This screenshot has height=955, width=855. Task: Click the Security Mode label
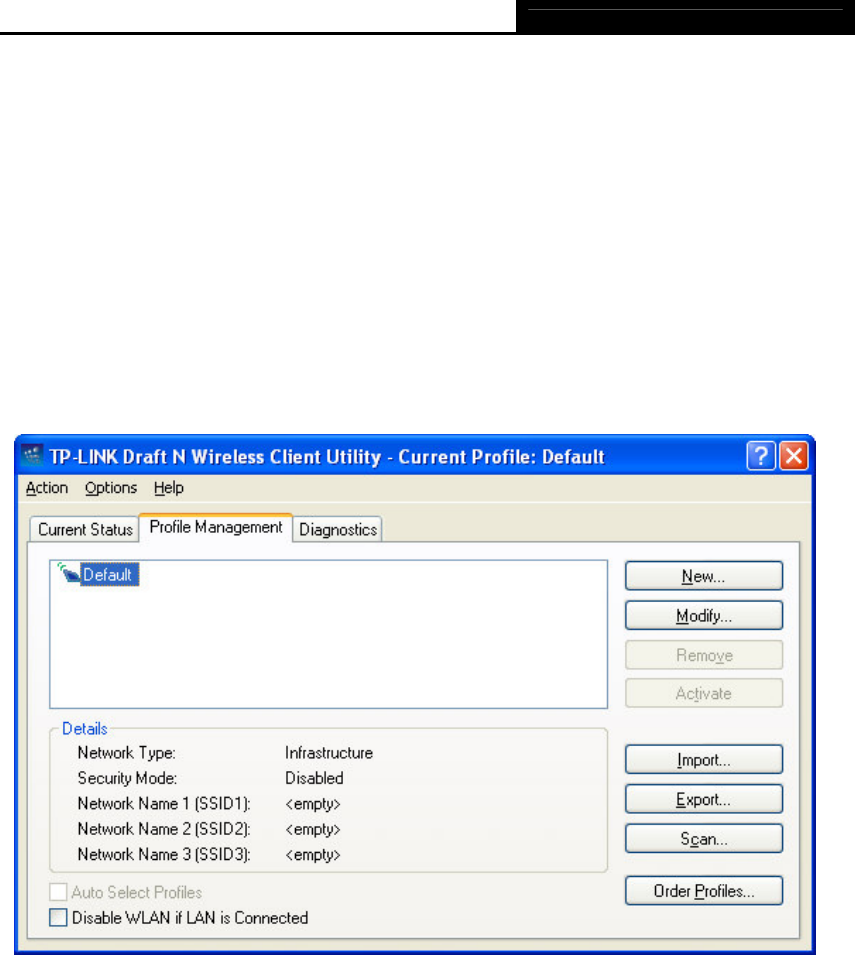pos(127,778)
